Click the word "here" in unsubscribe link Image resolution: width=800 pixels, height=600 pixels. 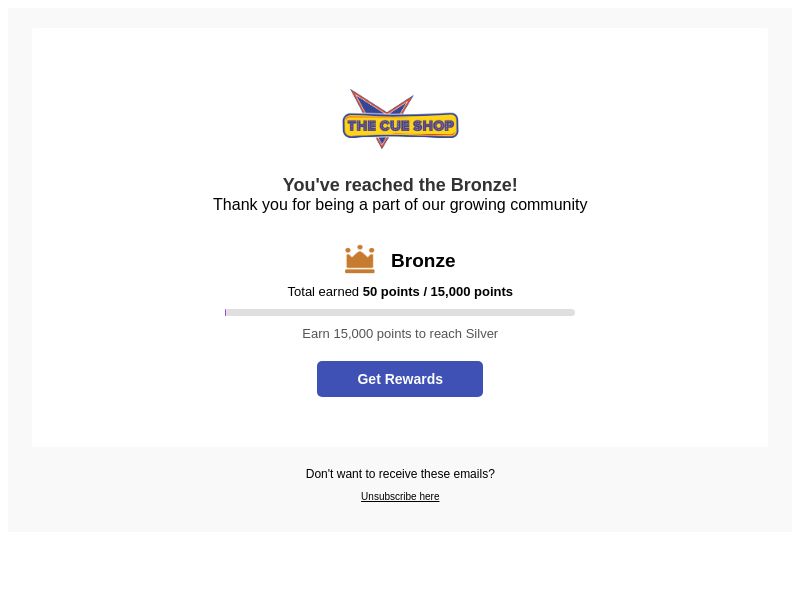(x=429, y=496)
